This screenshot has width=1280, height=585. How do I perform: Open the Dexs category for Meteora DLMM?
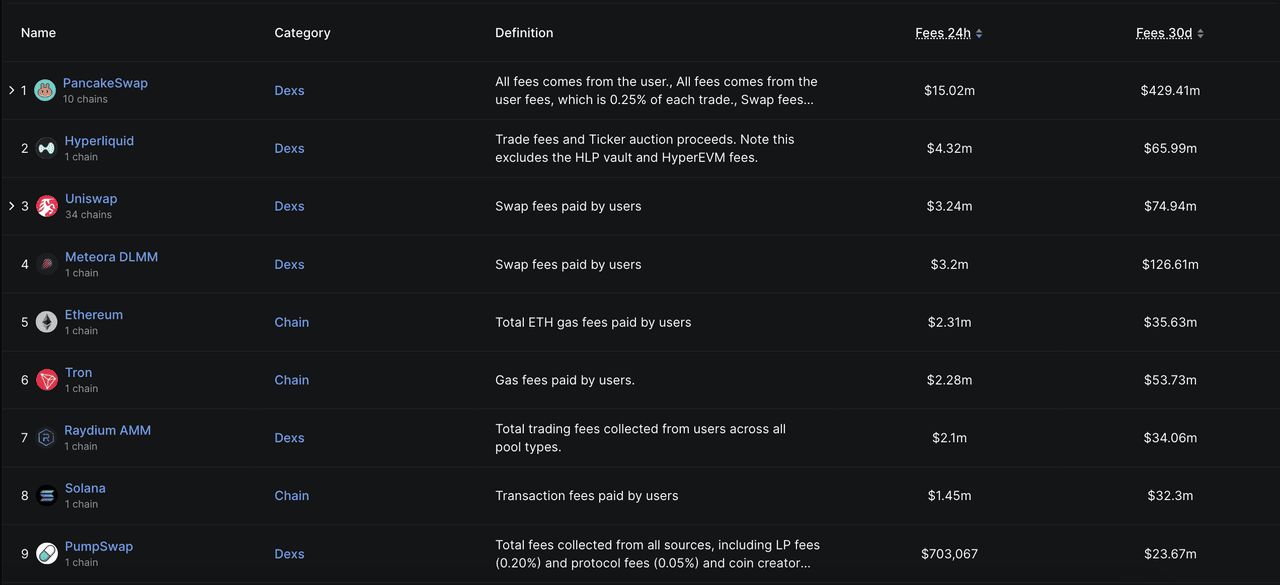pyautogui.click(x=289, y=264)
